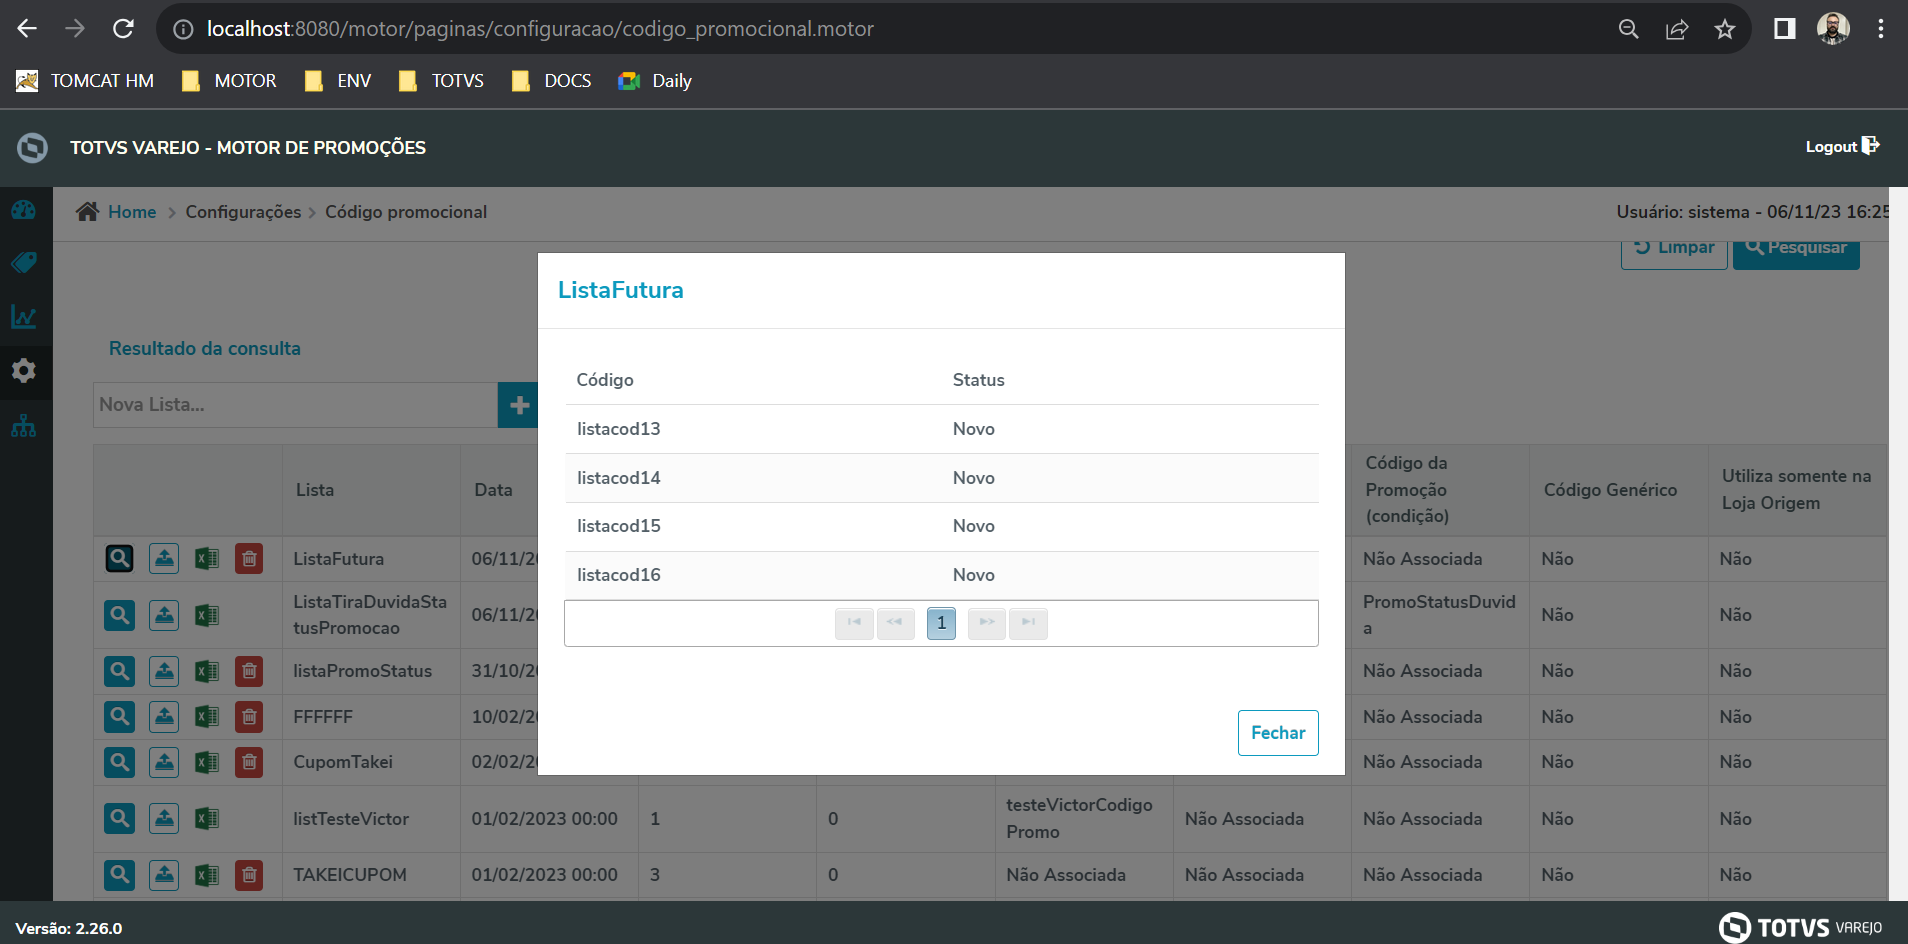
Task: View codes of the FFFFFF list
Action: tap(119, 716)
